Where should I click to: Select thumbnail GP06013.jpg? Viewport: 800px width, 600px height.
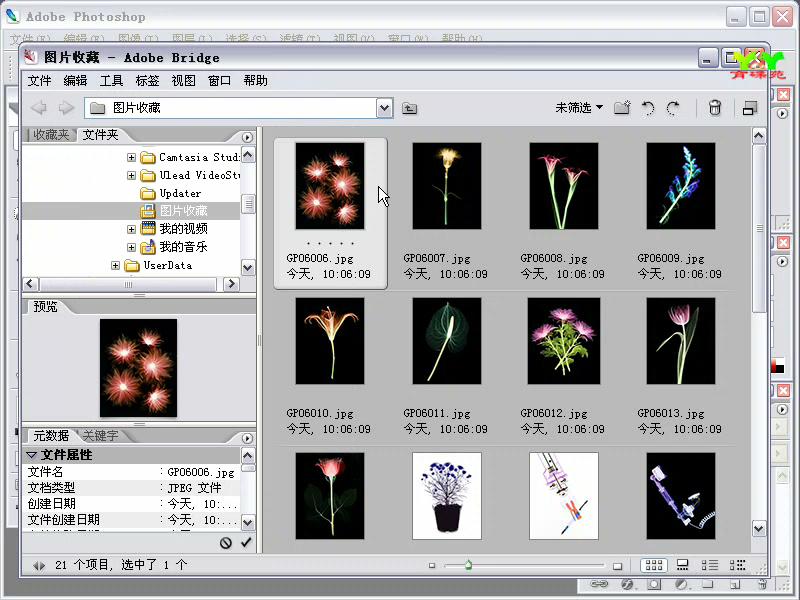[x=681, y=341]
